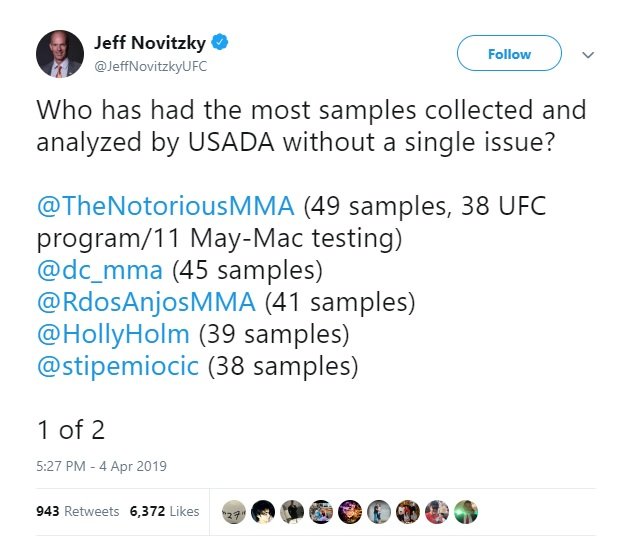Click the 5:27 PM - 4 Apr 2019 timestamp
Screen dimensions: 631x539
pyautogui.click(x=101, y=466)
